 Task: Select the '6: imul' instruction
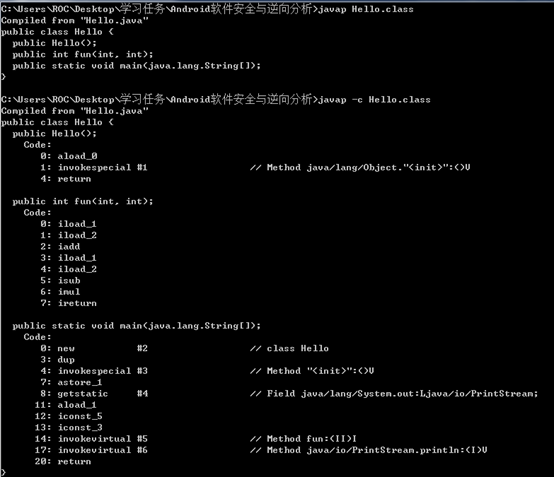pyautogui.click(x=60, y=292)
